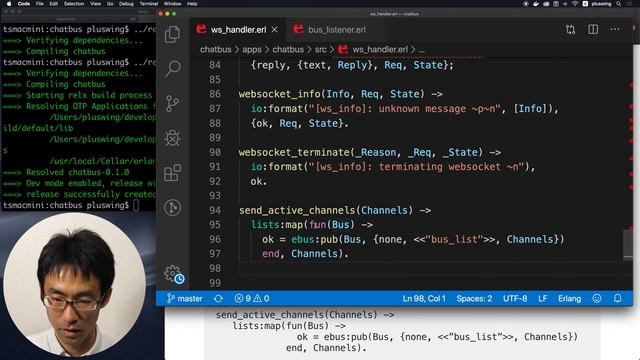
Task: Change file encoding via UTF-8
Action: click(x=515, y=298)
